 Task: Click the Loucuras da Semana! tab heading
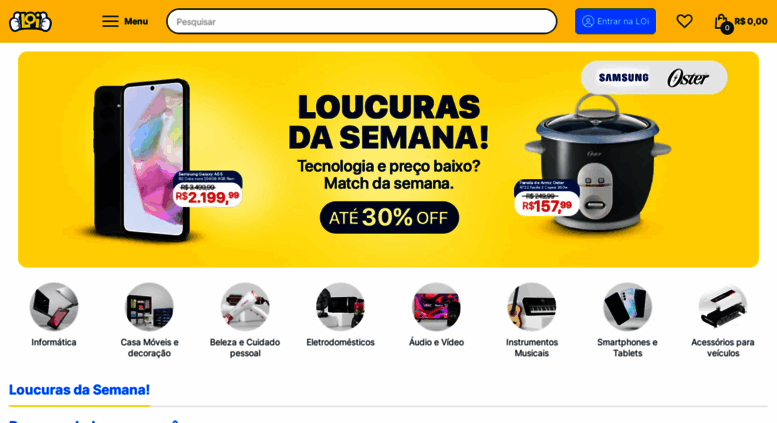(x=79, y=390)
